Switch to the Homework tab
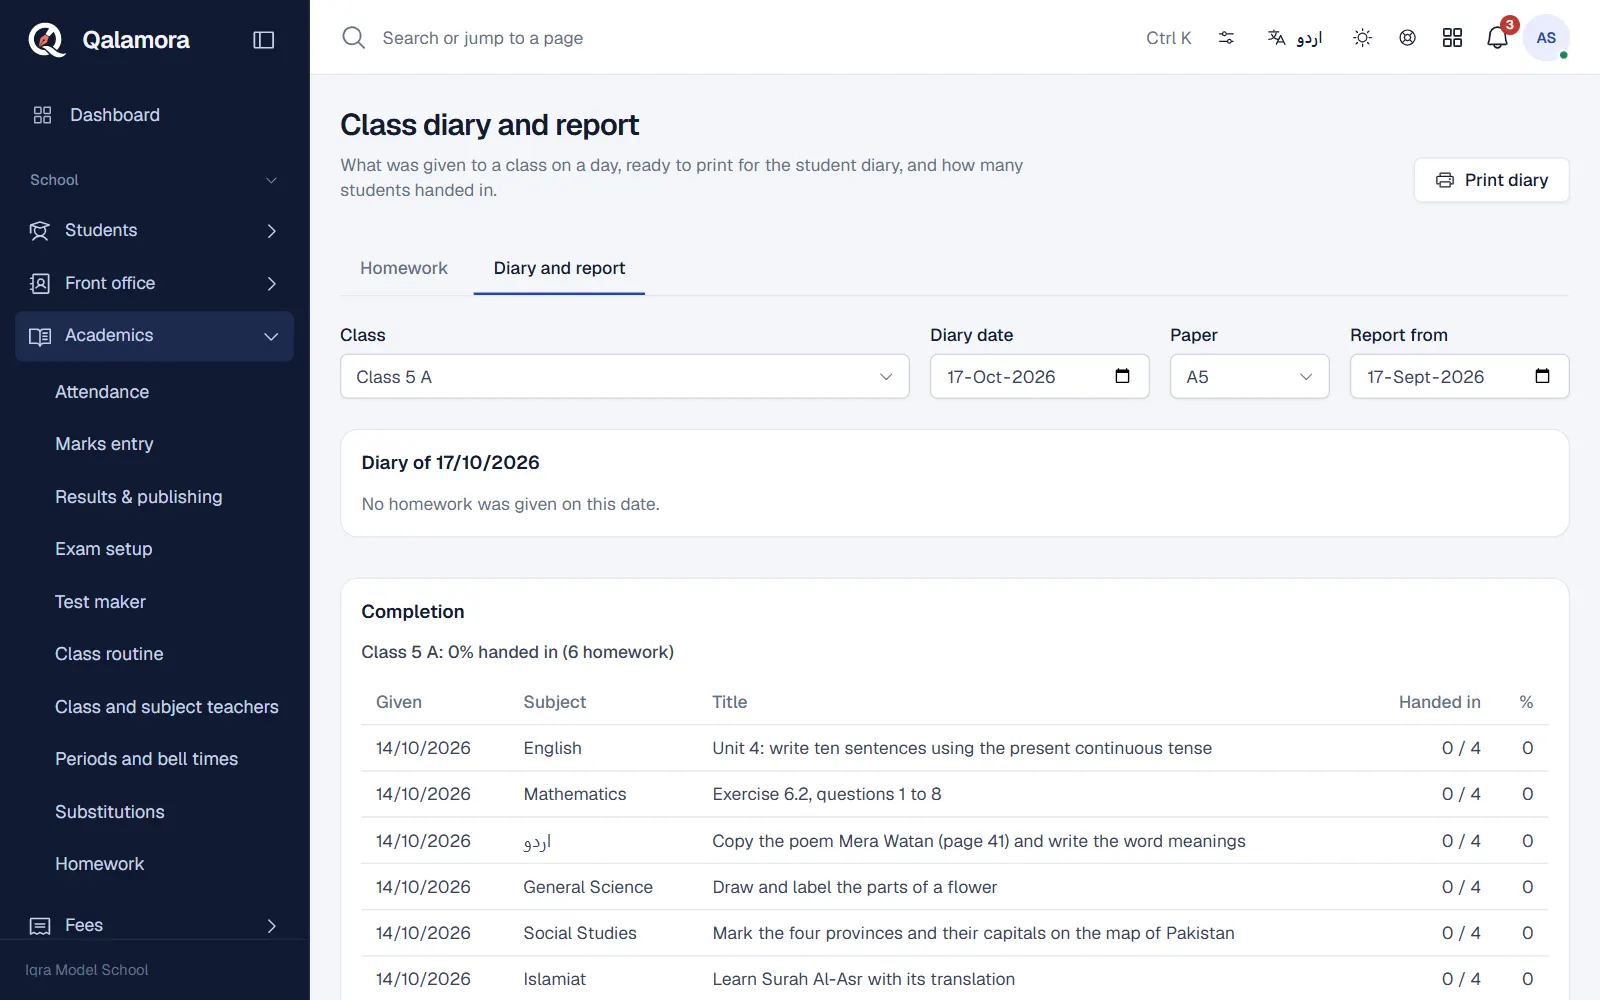This screenshot has width=1600, height=1000. tap(404, 268)
